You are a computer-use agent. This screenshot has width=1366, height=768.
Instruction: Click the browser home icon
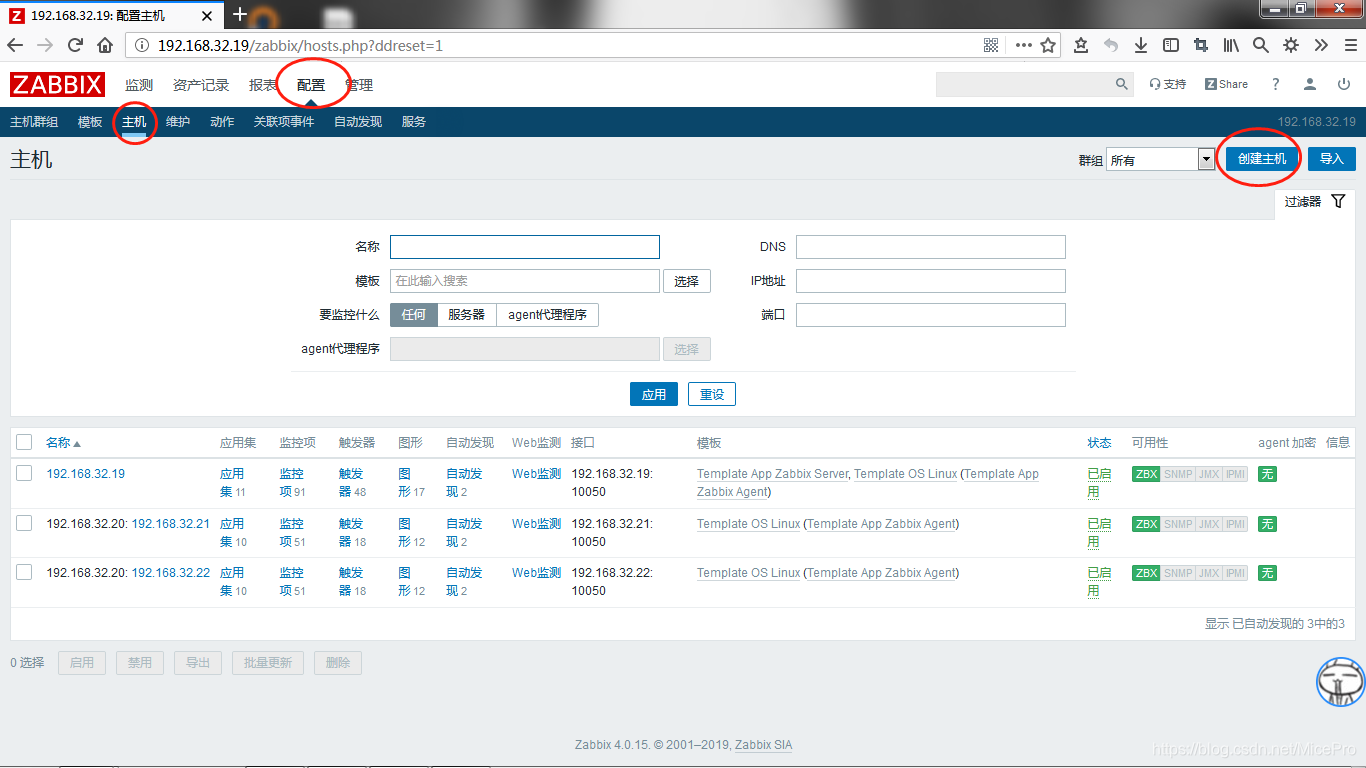(x=105, y=45)
